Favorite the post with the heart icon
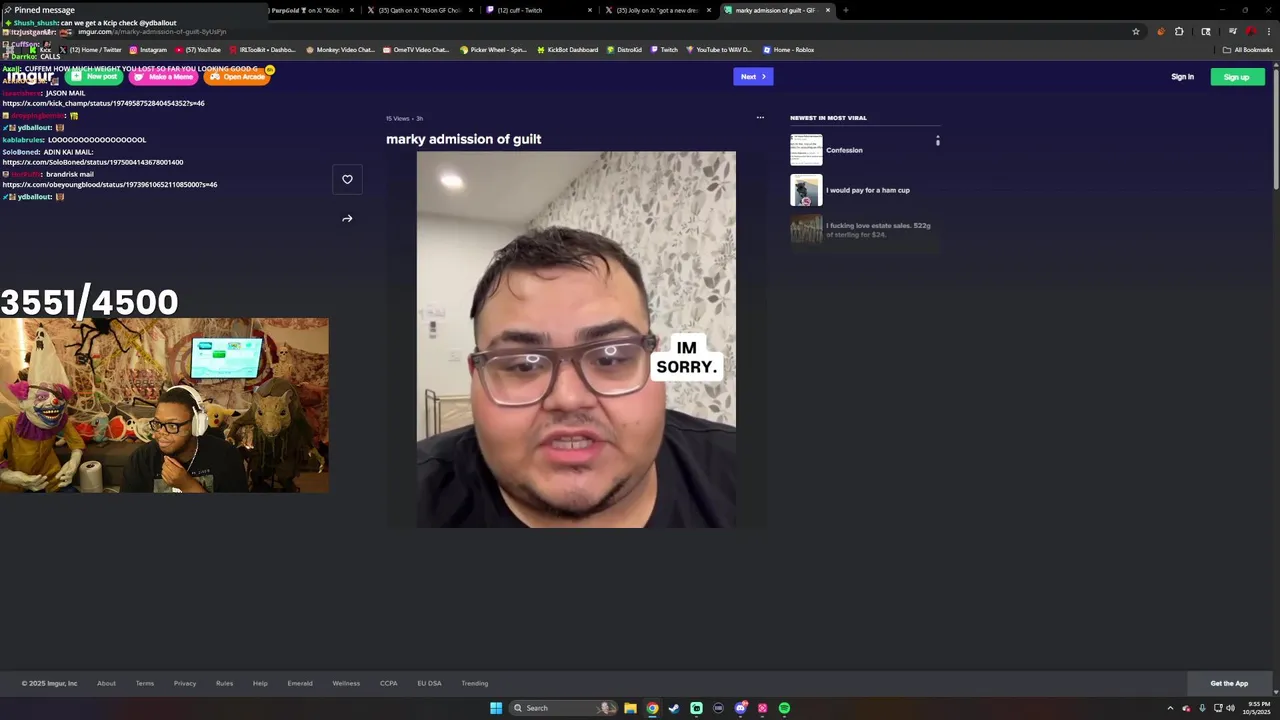 pos(347,179)
